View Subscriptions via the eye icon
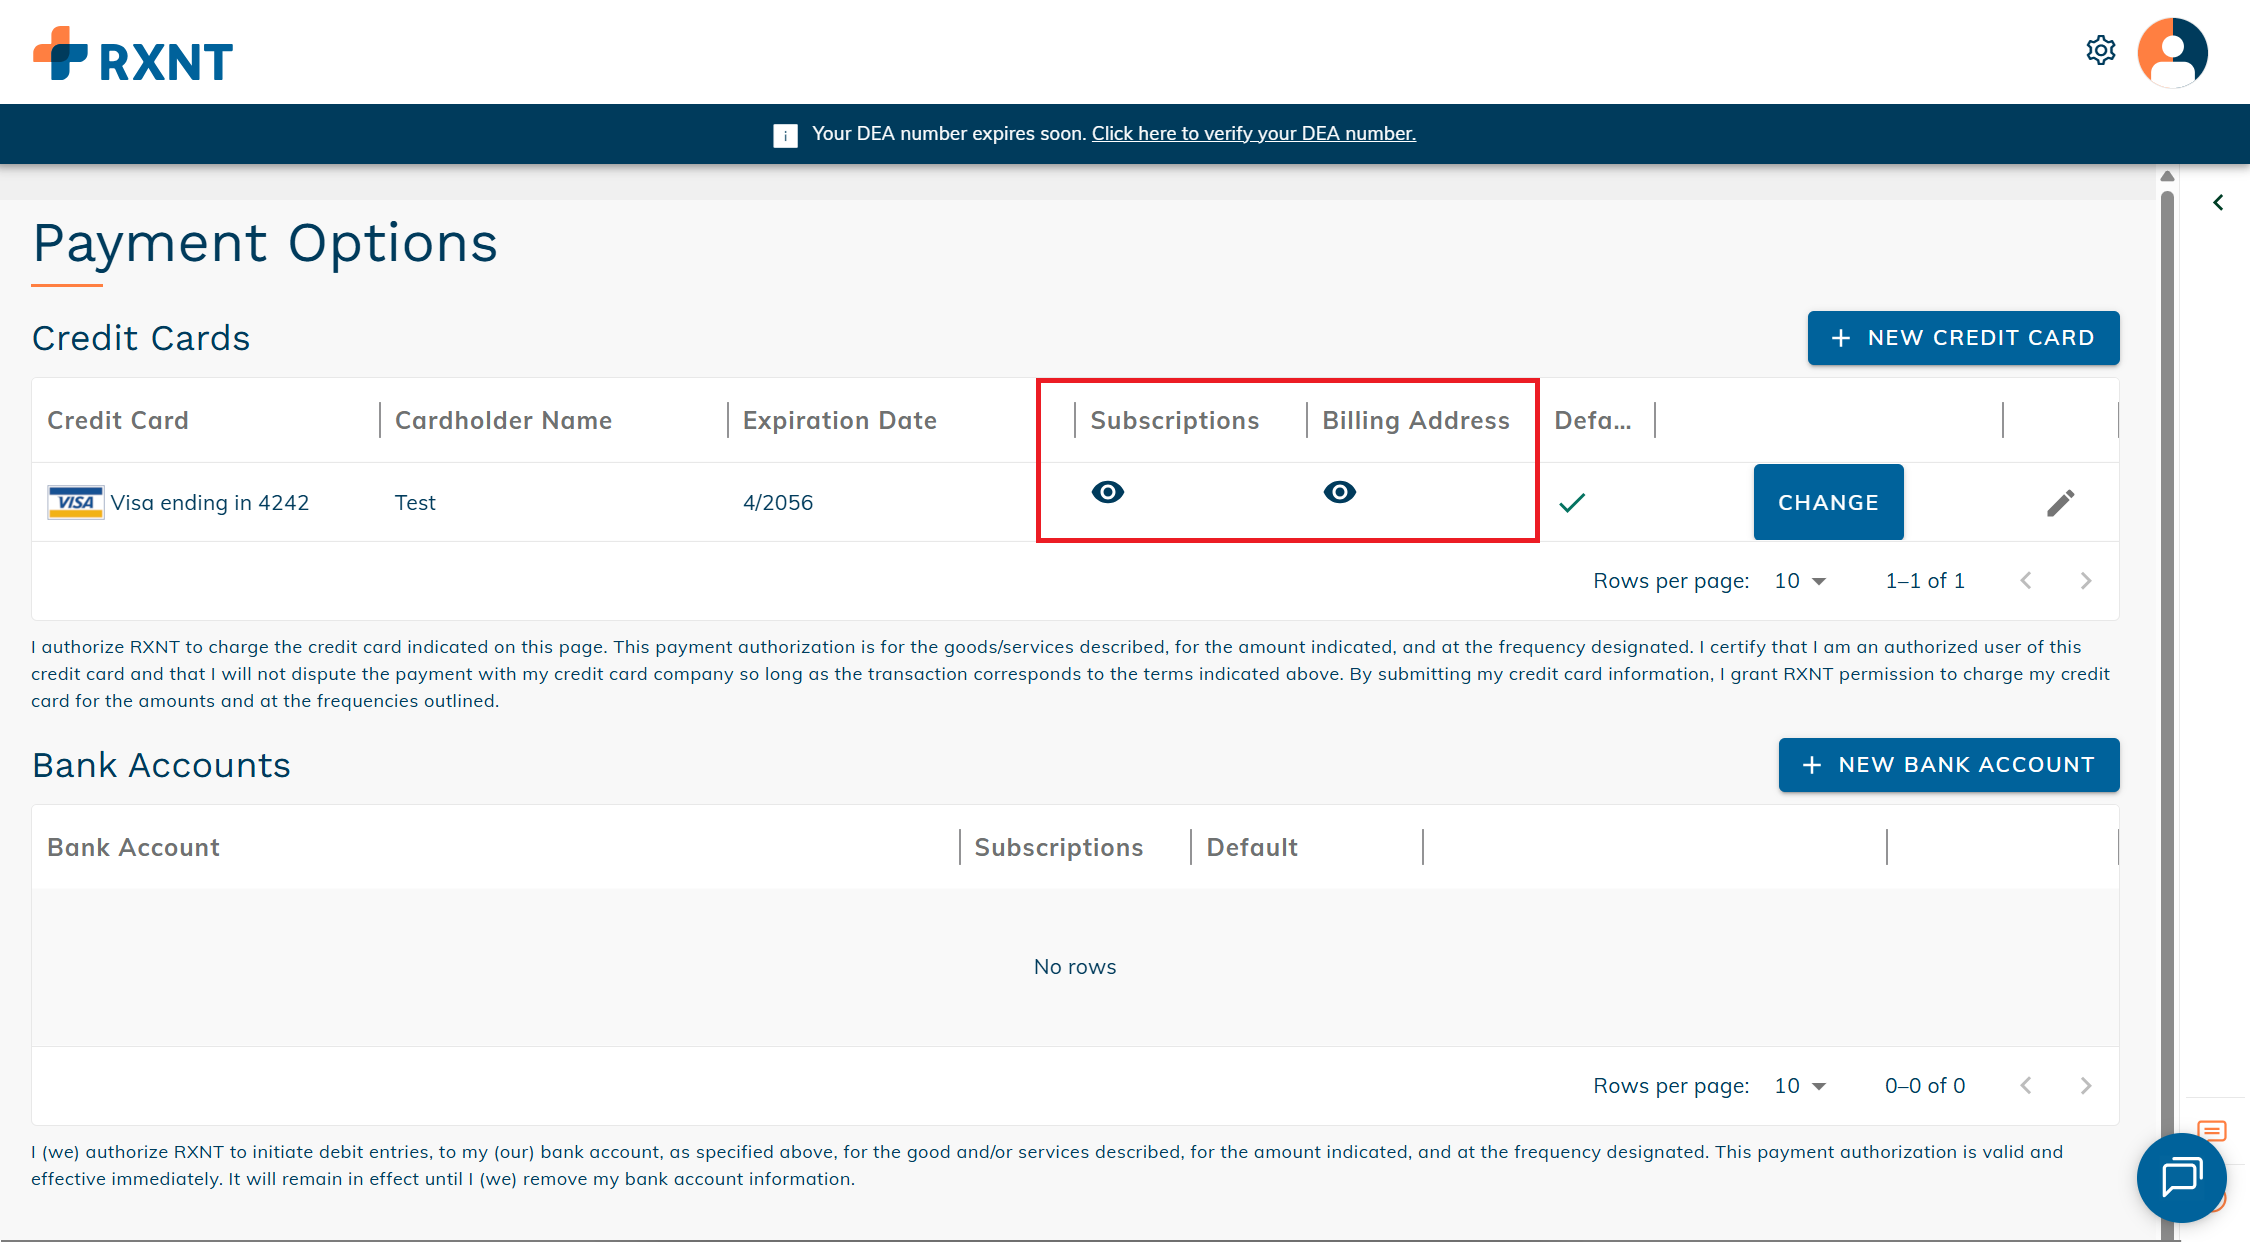Screen dimensions: 2250x1242 [1107, 492]
